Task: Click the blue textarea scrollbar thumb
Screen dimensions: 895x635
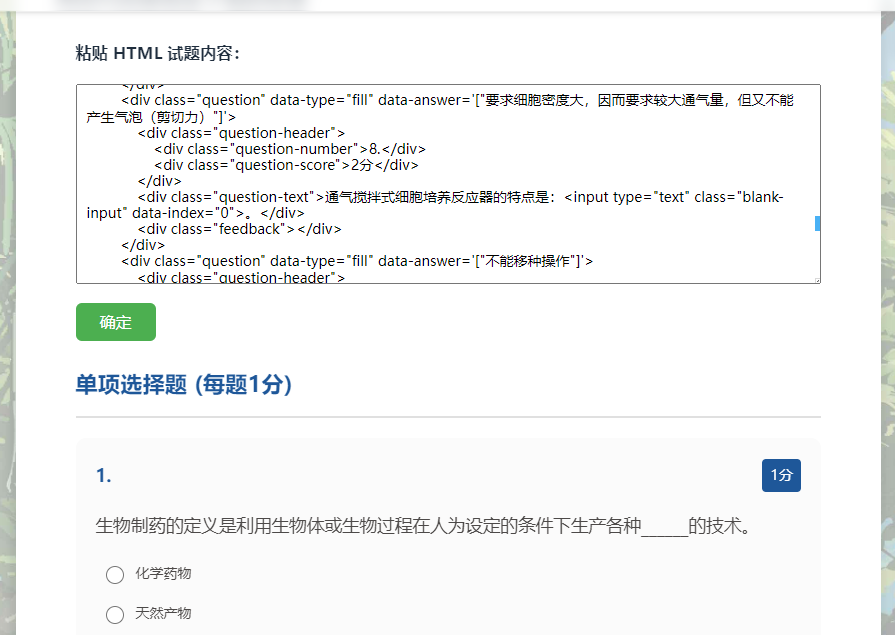Action: tap(817, 222)
